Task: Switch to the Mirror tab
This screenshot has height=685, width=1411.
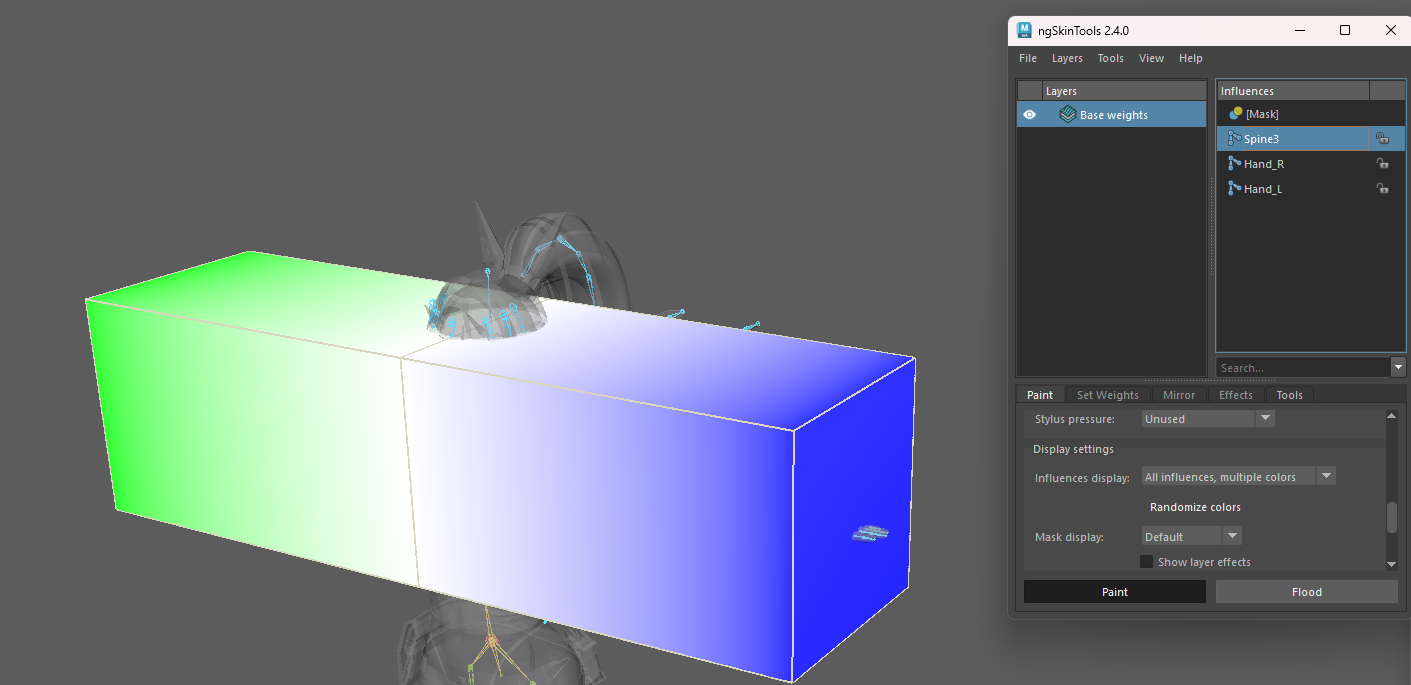Action: click(x=1179, y=395)
